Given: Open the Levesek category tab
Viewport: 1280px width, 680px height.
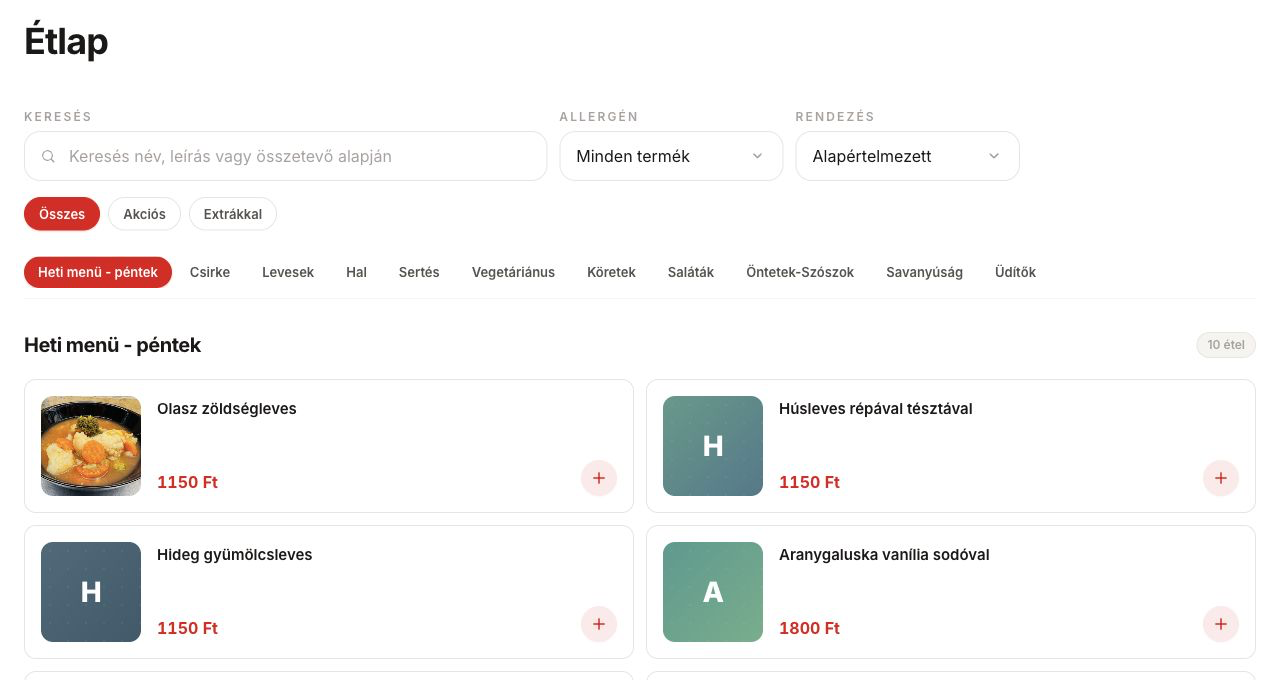Looking at the screenshot, I should click(x=288, y=272).
